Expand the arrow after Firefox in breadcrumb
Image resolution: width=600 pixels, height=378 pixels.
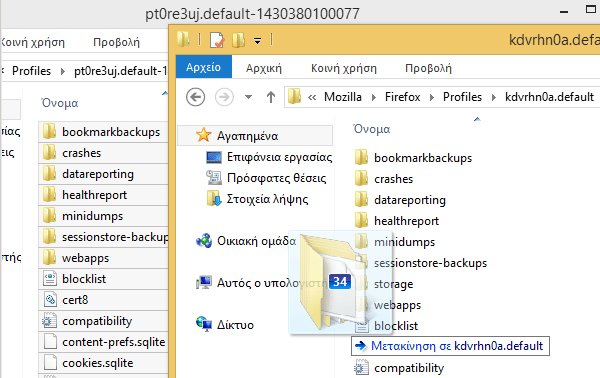(432, 98)
